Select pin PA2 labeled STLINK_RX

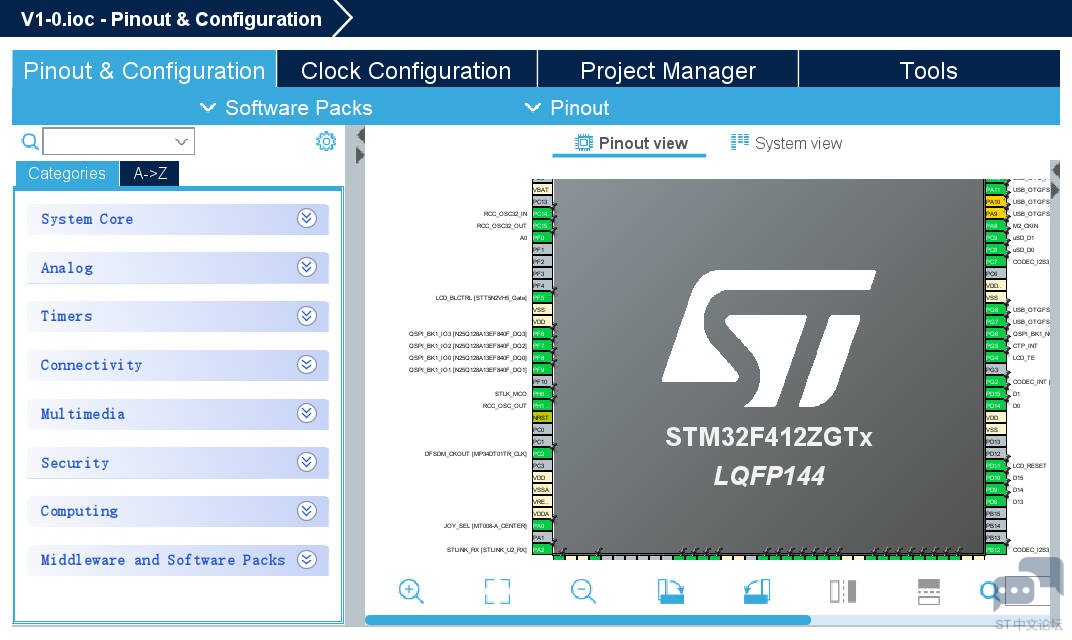[x=541, y=549]
